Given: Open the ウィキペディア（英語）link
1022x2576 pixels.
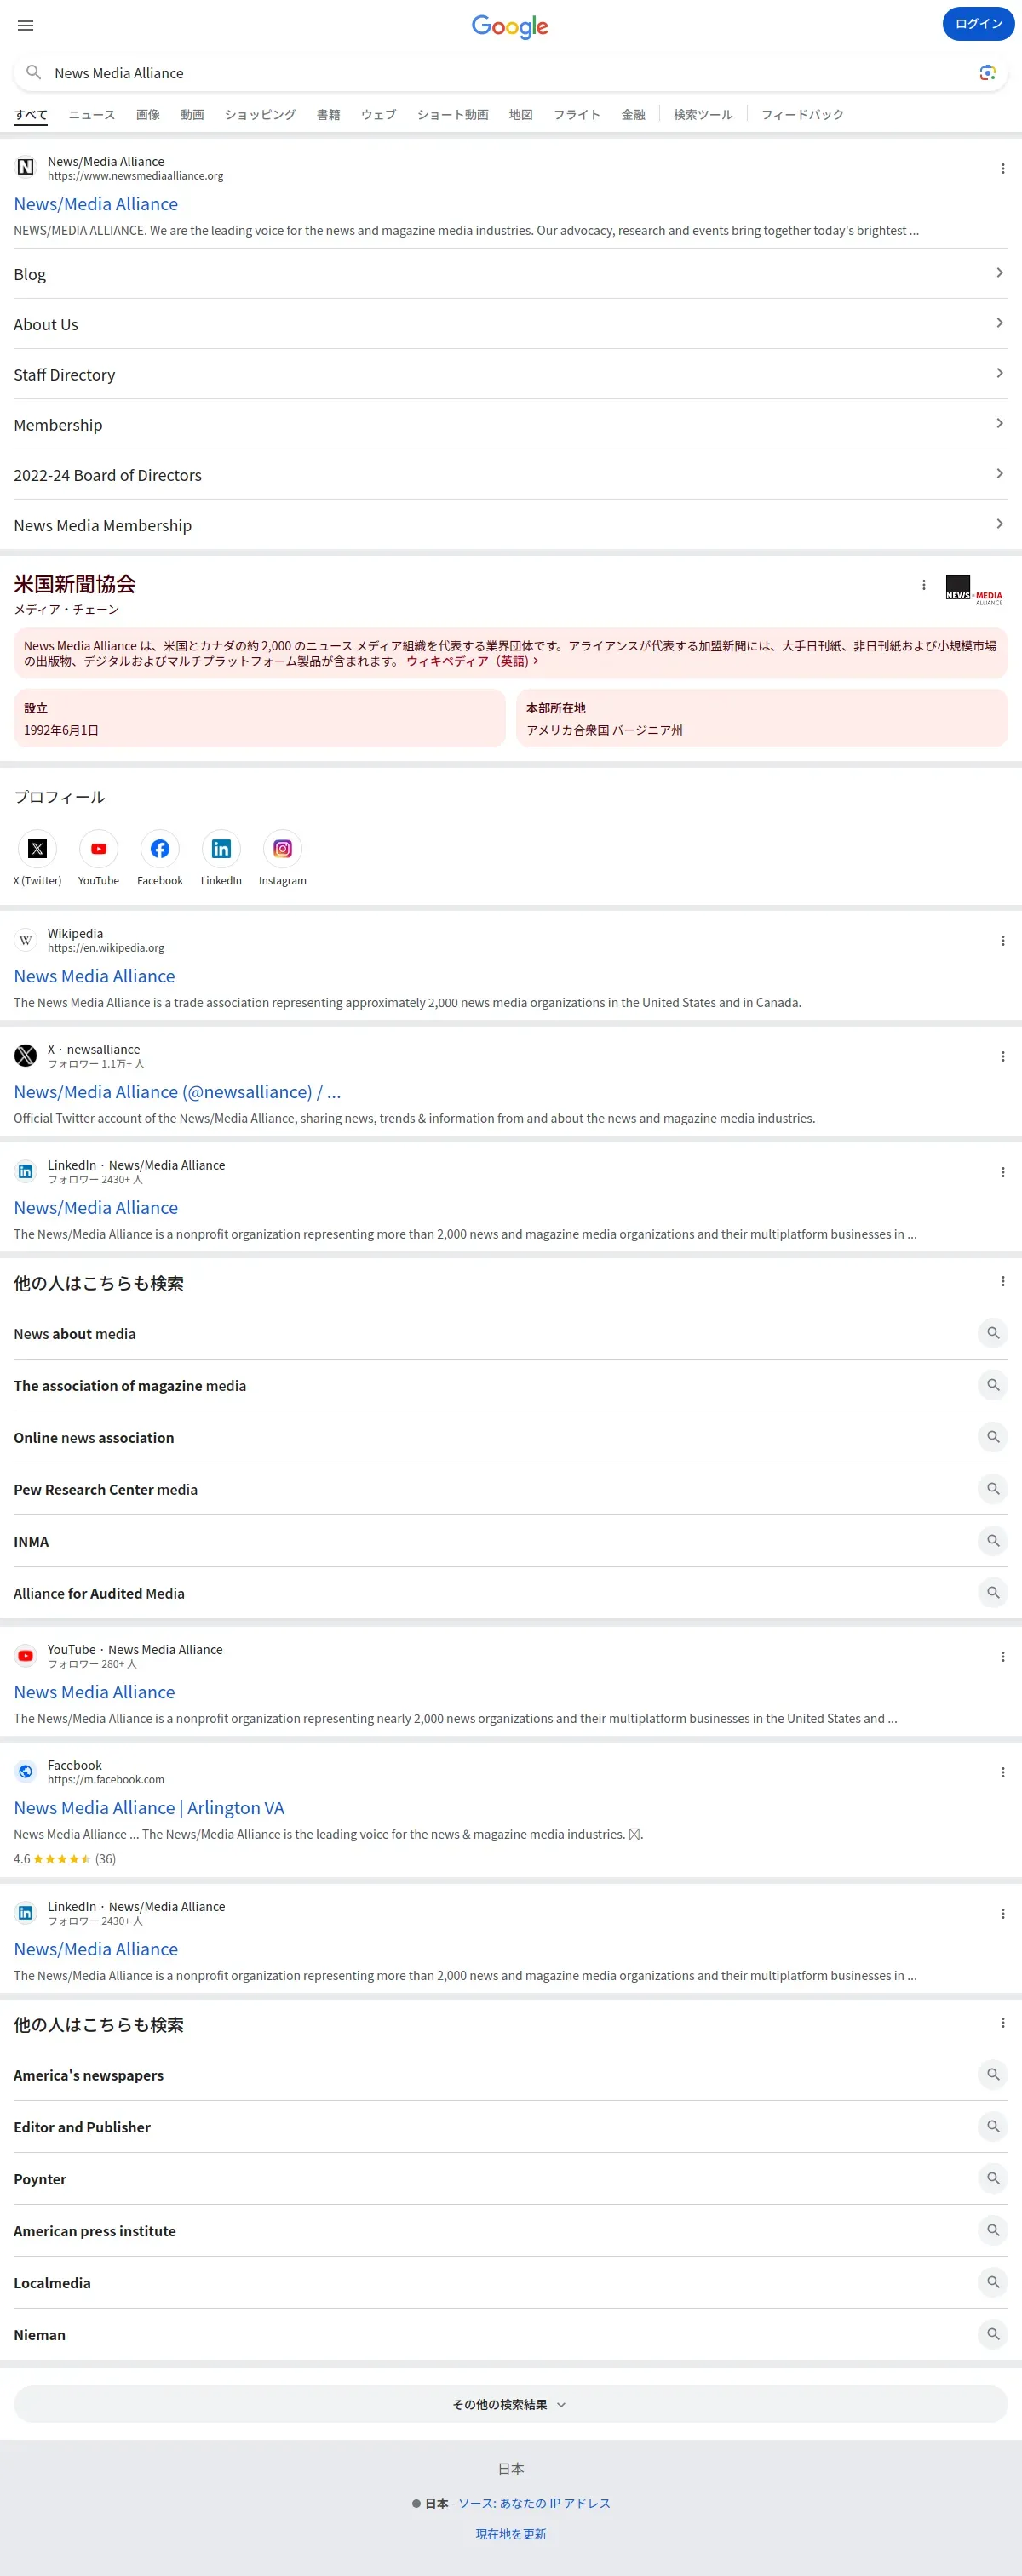Looking at the screenshot, I should point(471,661).
